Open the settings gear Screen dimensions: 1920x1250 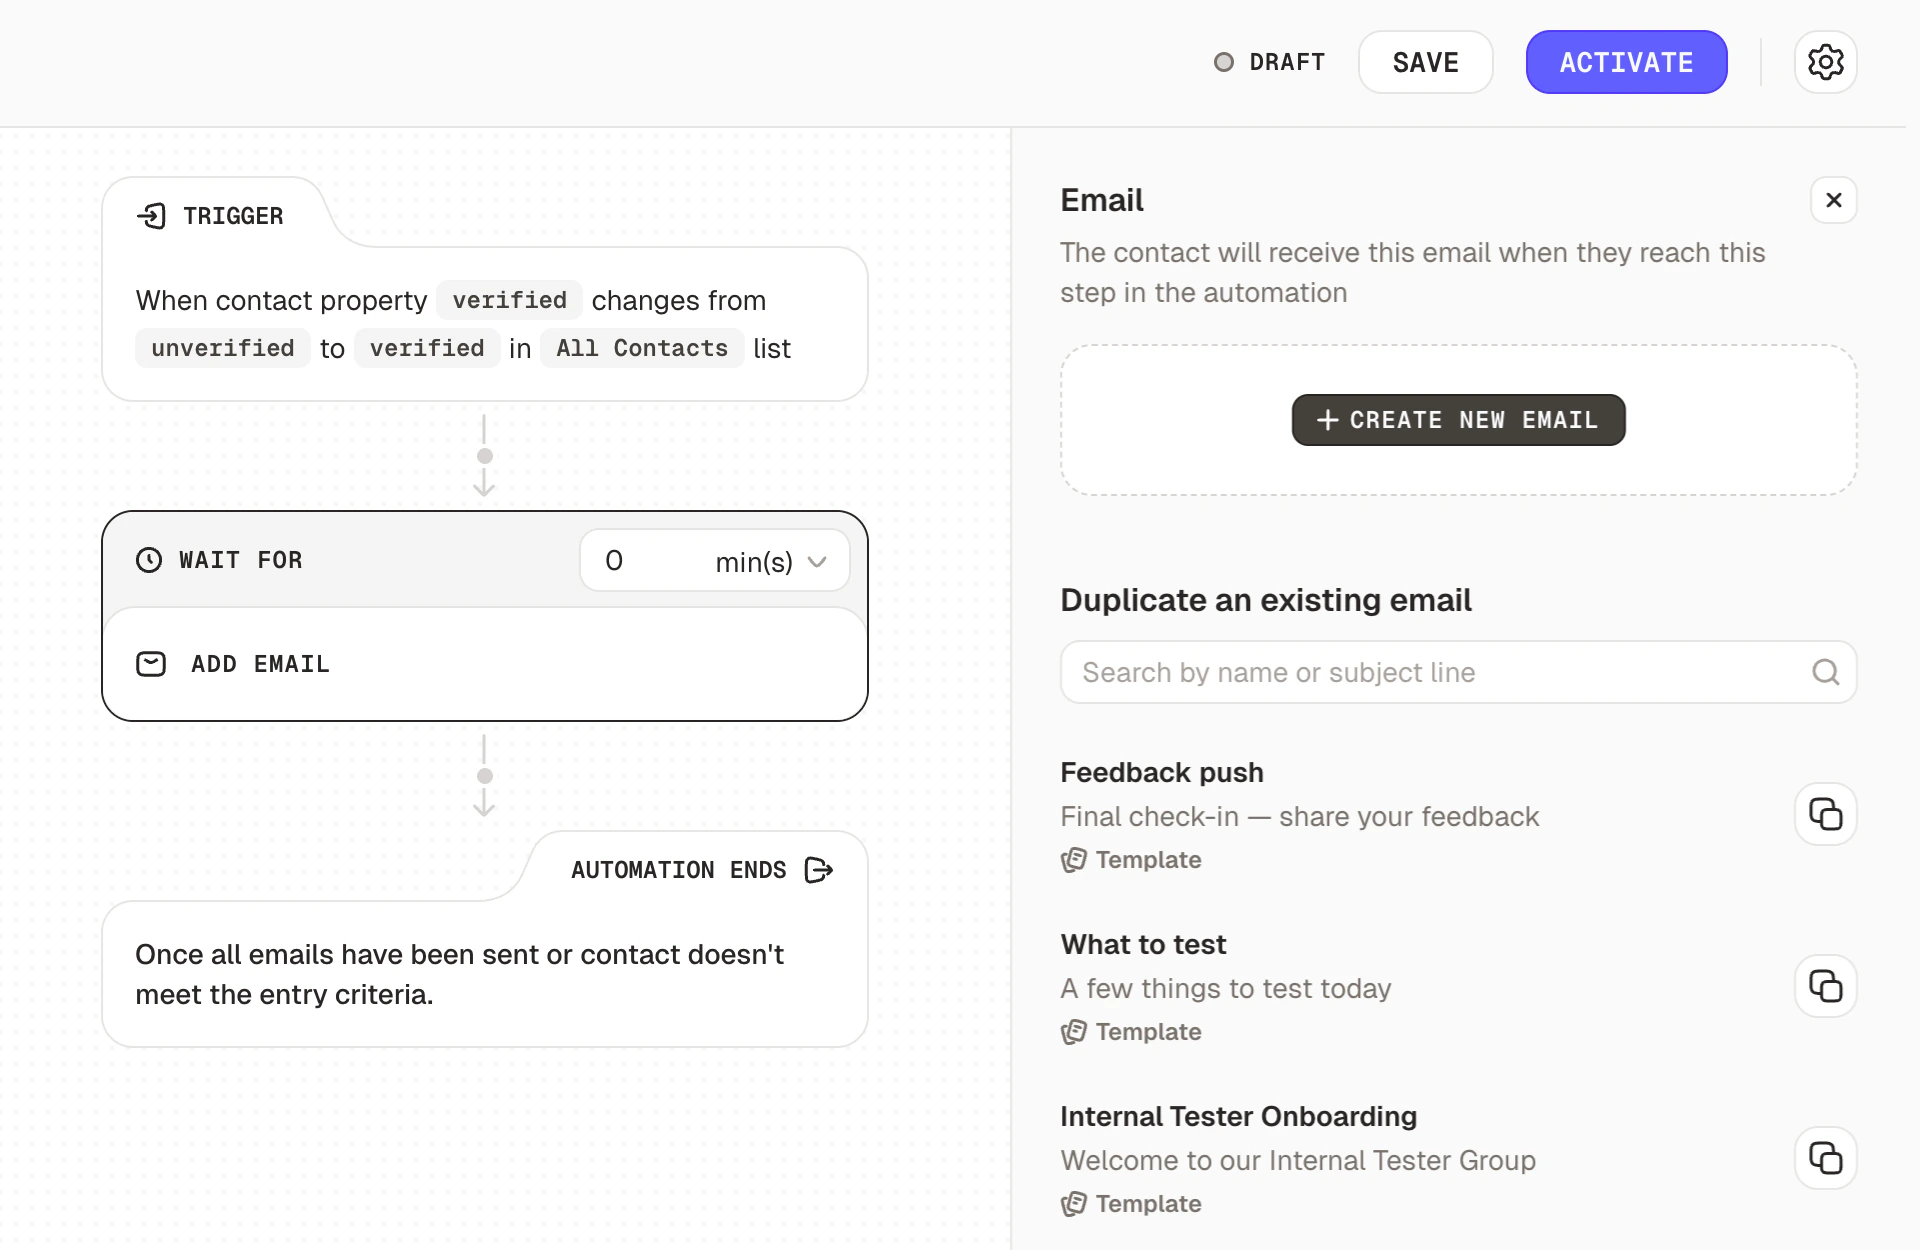(1827, 62)
